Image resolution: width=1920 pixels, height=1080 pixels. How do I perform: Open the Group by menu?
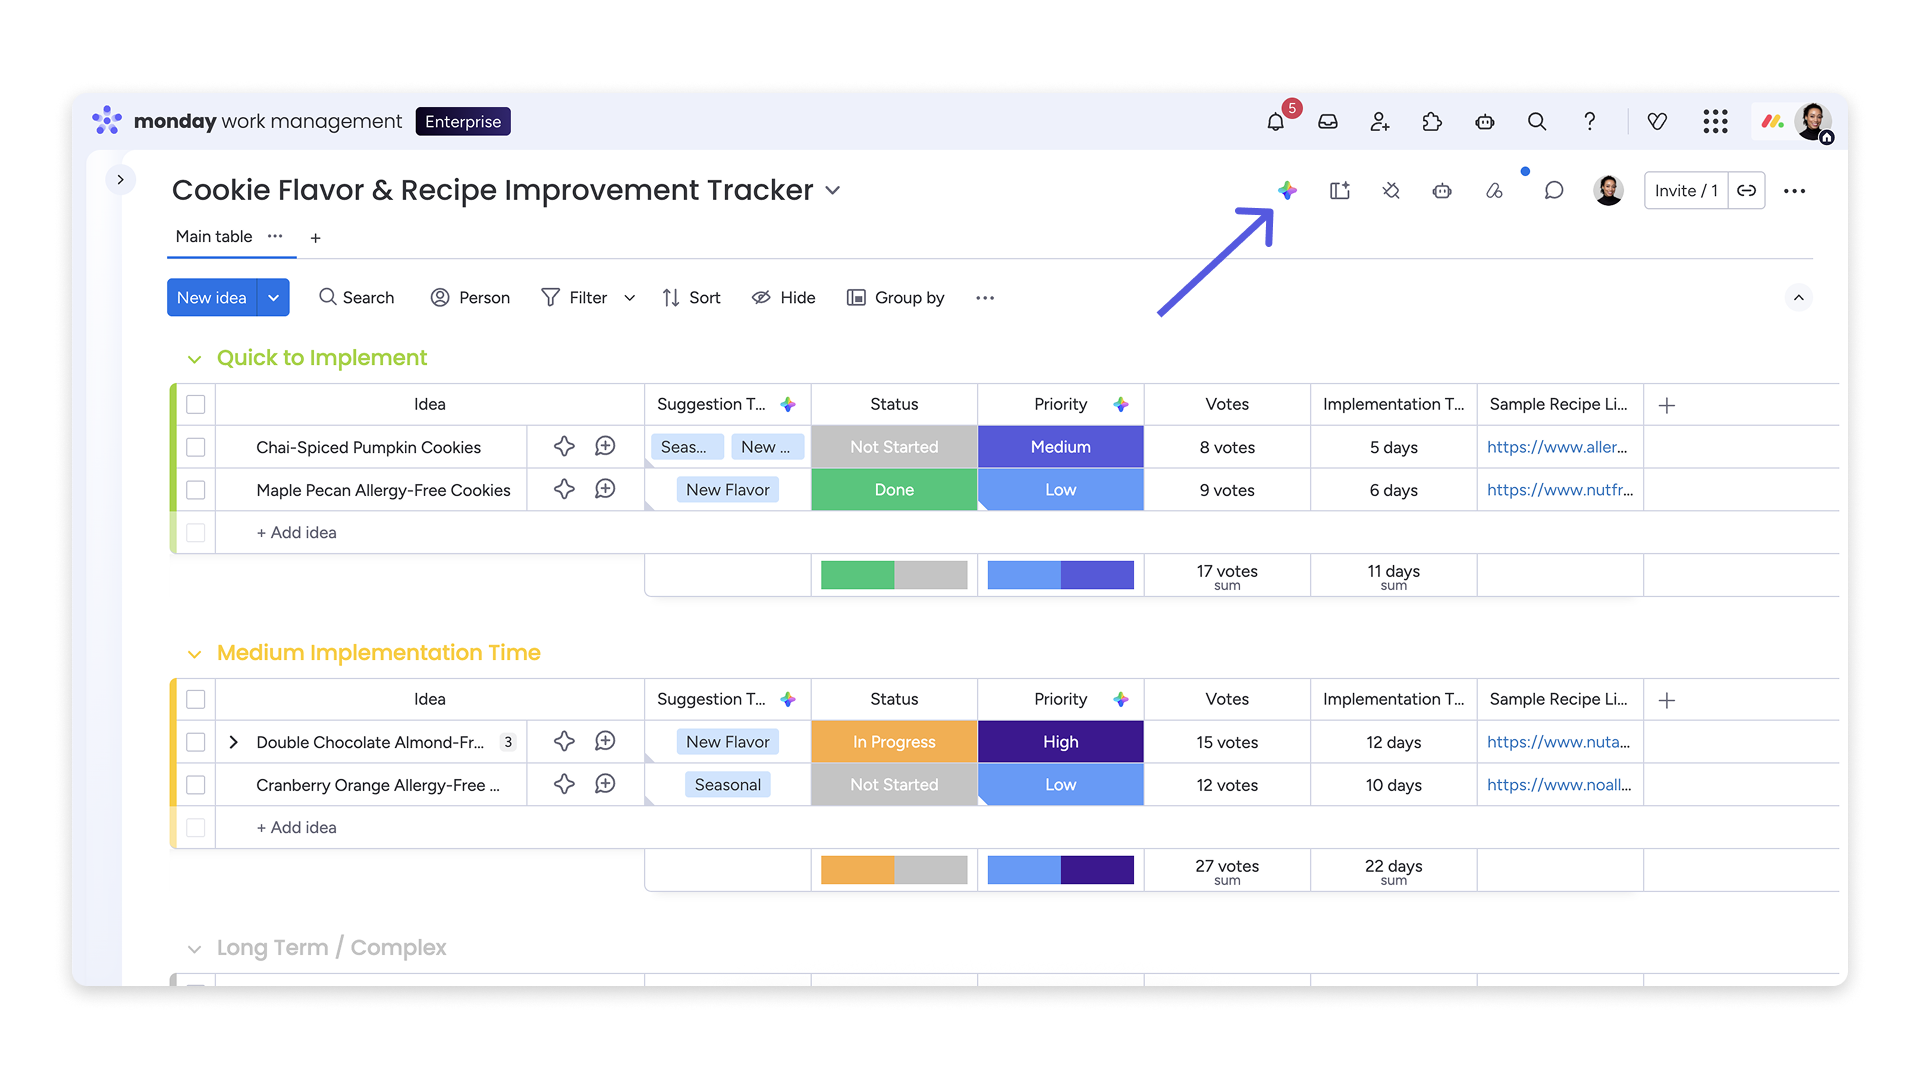(x=895, y=297)
